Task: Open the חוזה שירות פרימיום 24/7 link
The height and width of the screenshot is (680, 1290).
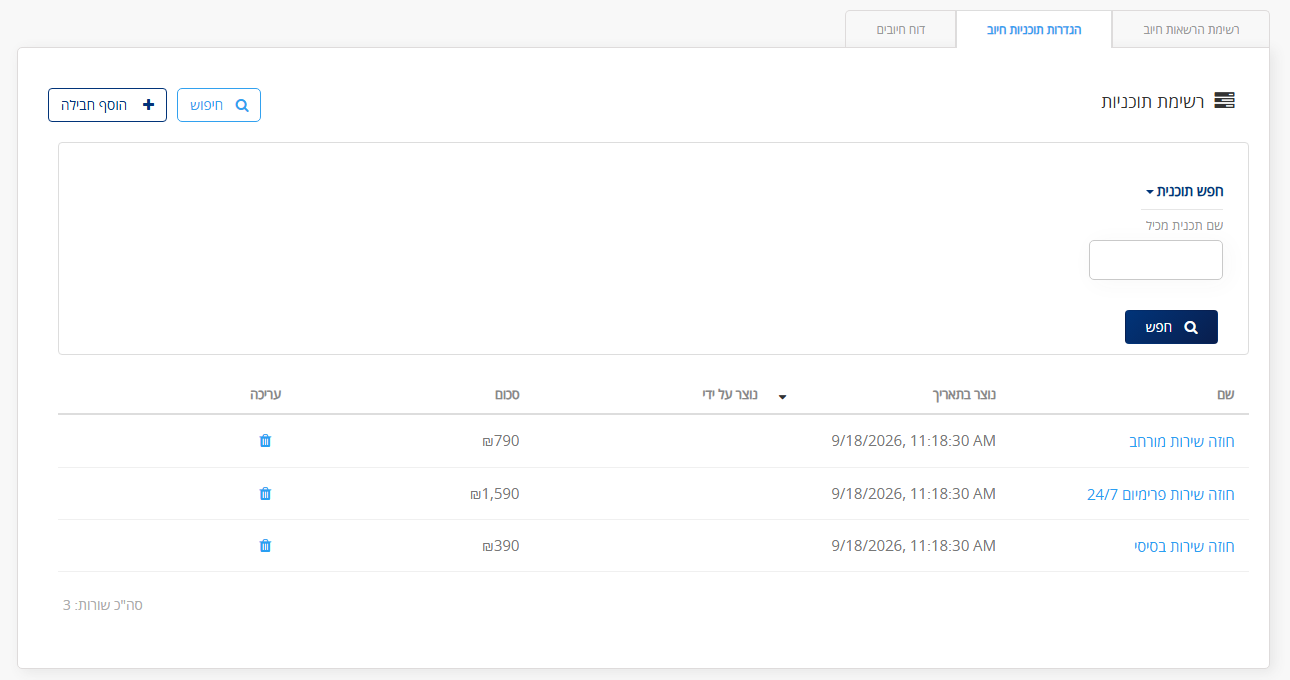Action: click(1161, 494)
